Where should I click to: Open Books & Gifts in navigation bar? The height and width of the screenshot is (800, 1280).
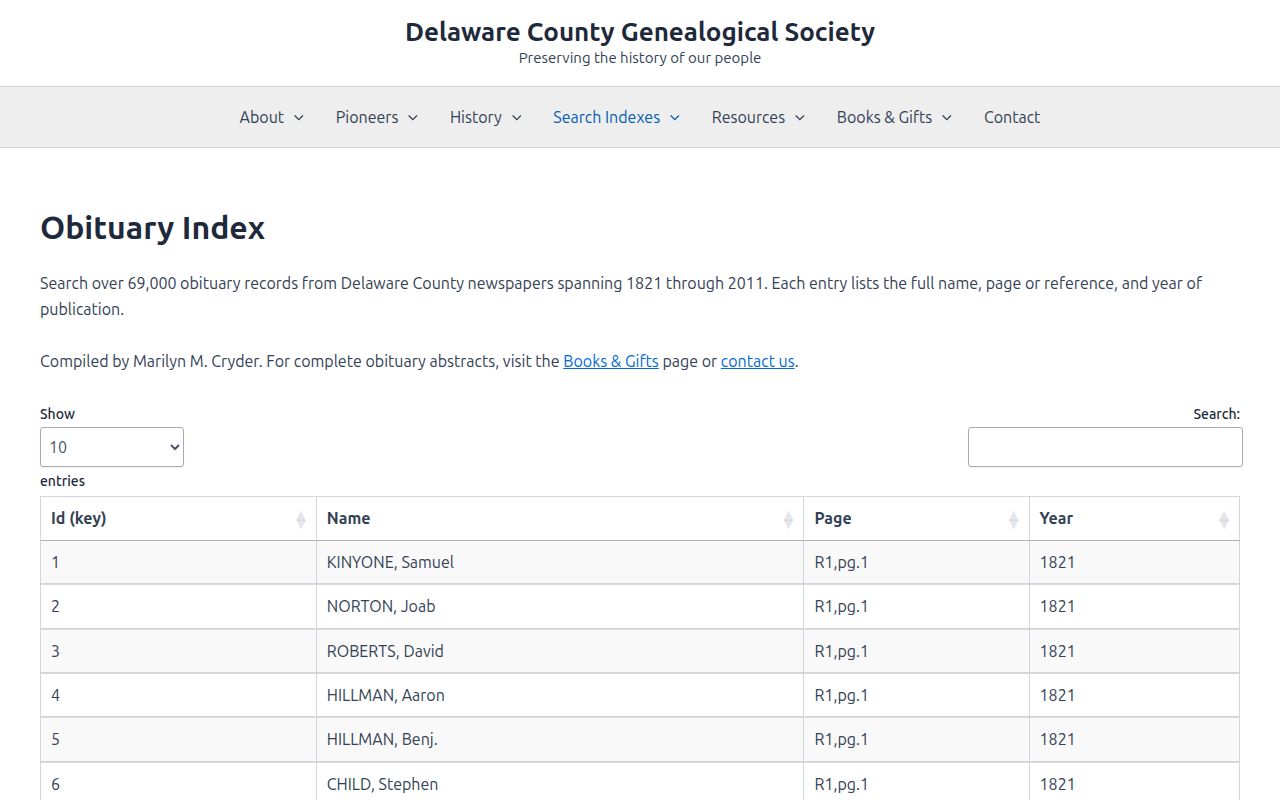884,117
